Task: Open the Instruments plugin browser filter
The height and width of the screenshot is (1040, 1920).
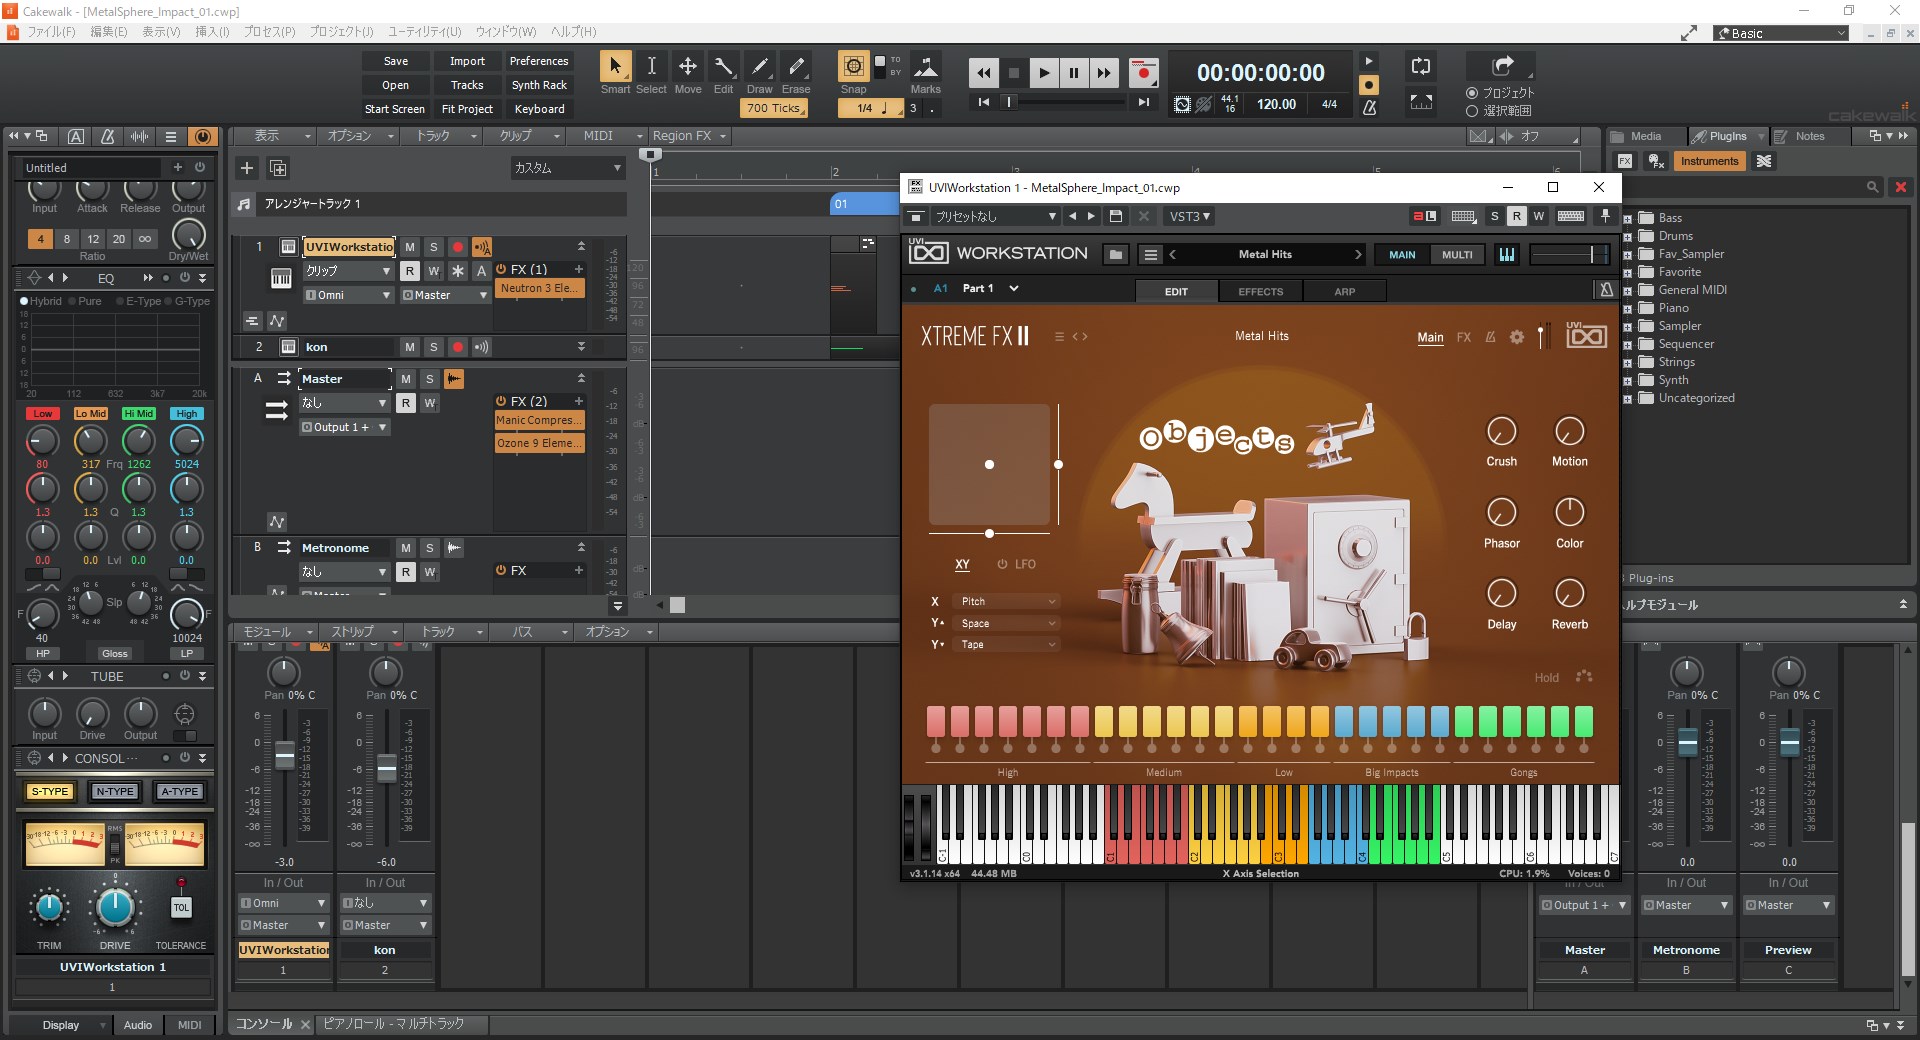Action: click(1709, 161)
